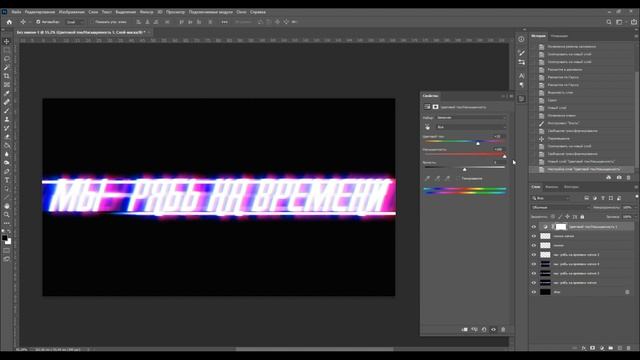Viewport: 640px width, 360px height.
Task: Open the Фильтр menu
Action: click(146, 12)
